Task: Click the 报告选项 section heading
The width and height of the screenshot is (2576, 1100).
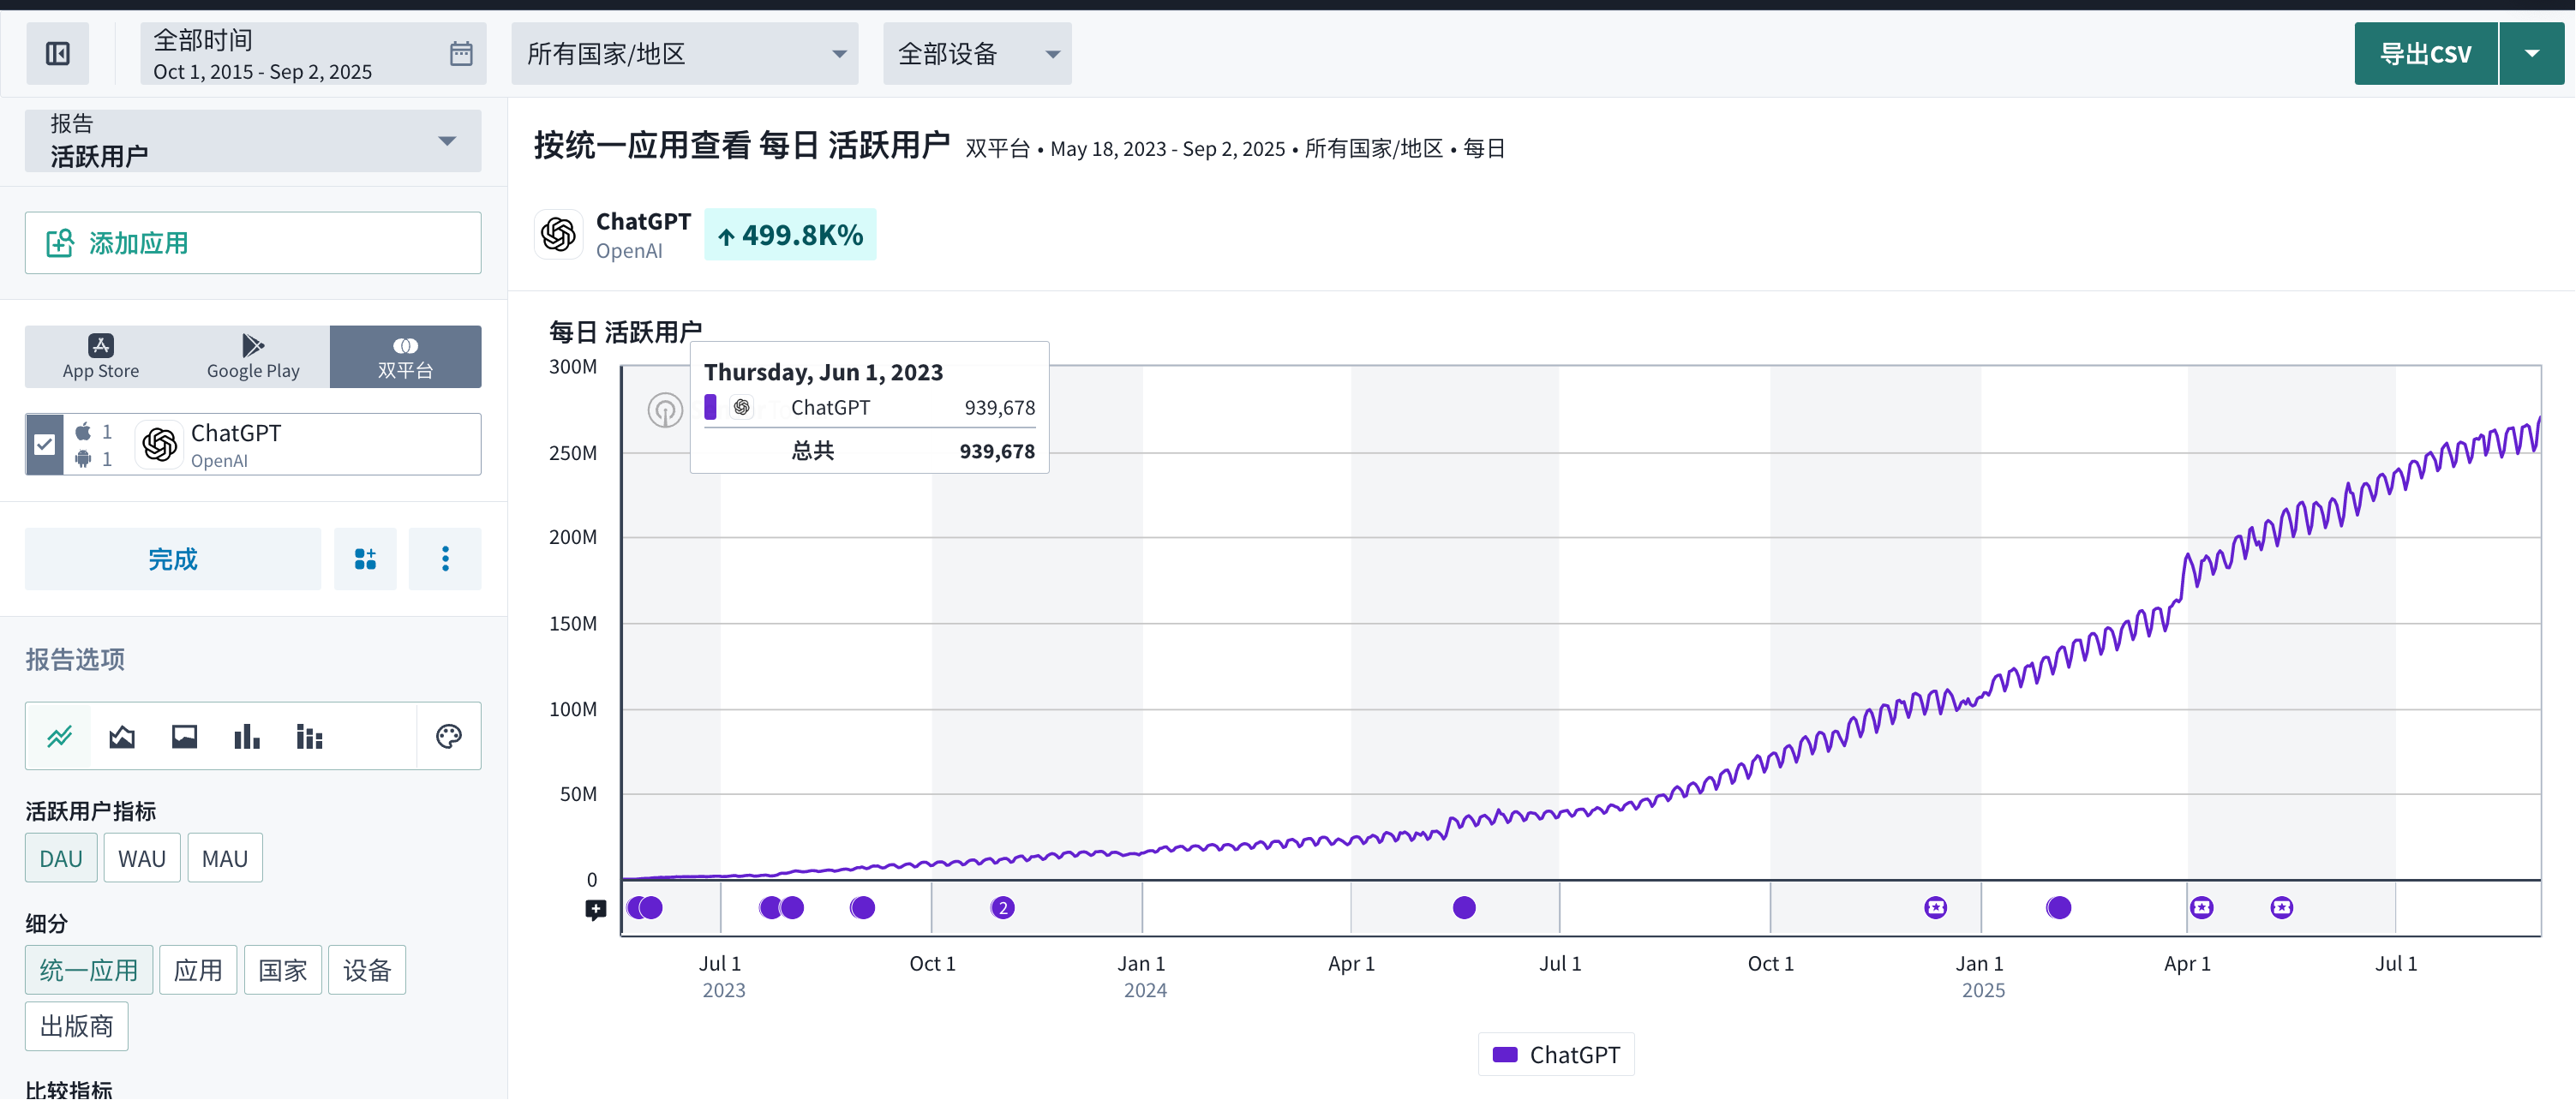Action: click(x=75, y=660)
